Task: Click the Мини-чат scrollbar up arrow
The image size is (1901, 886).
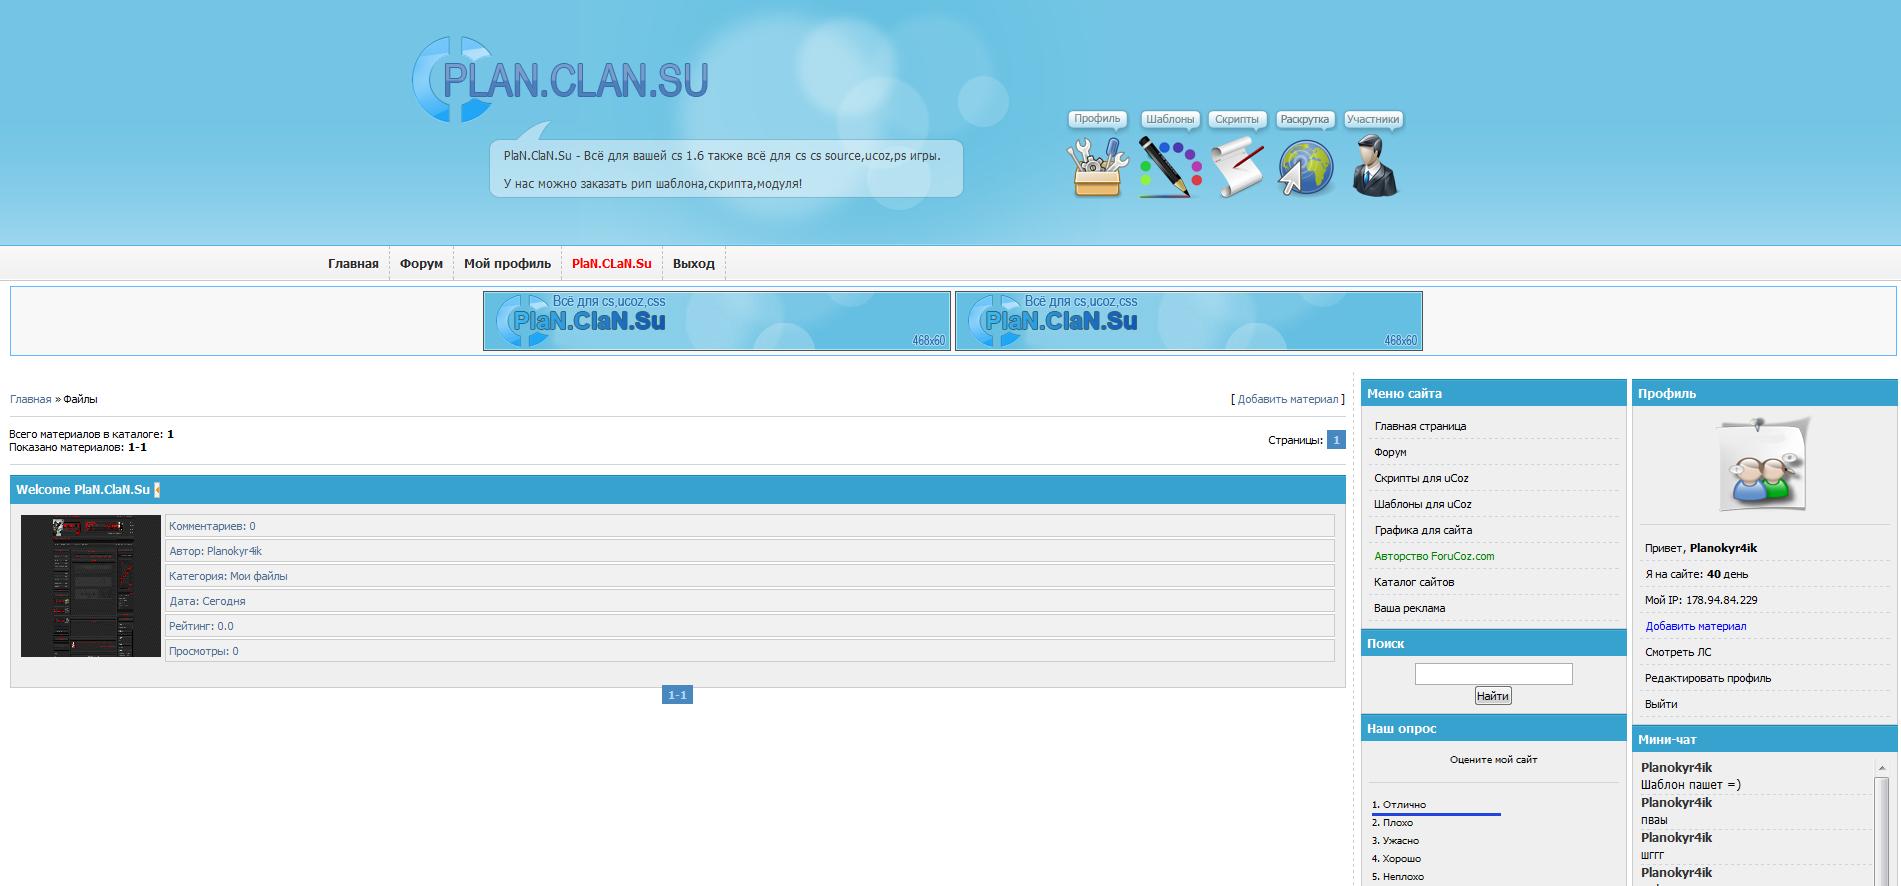Action: 1881,767
